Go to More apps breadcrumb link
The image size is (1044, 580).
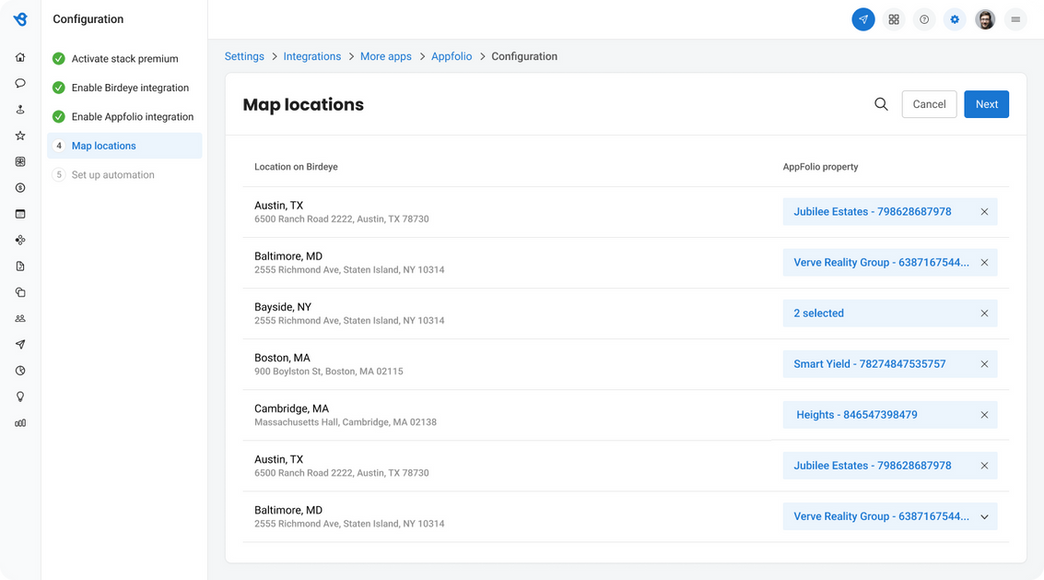[x=386, y=57]
